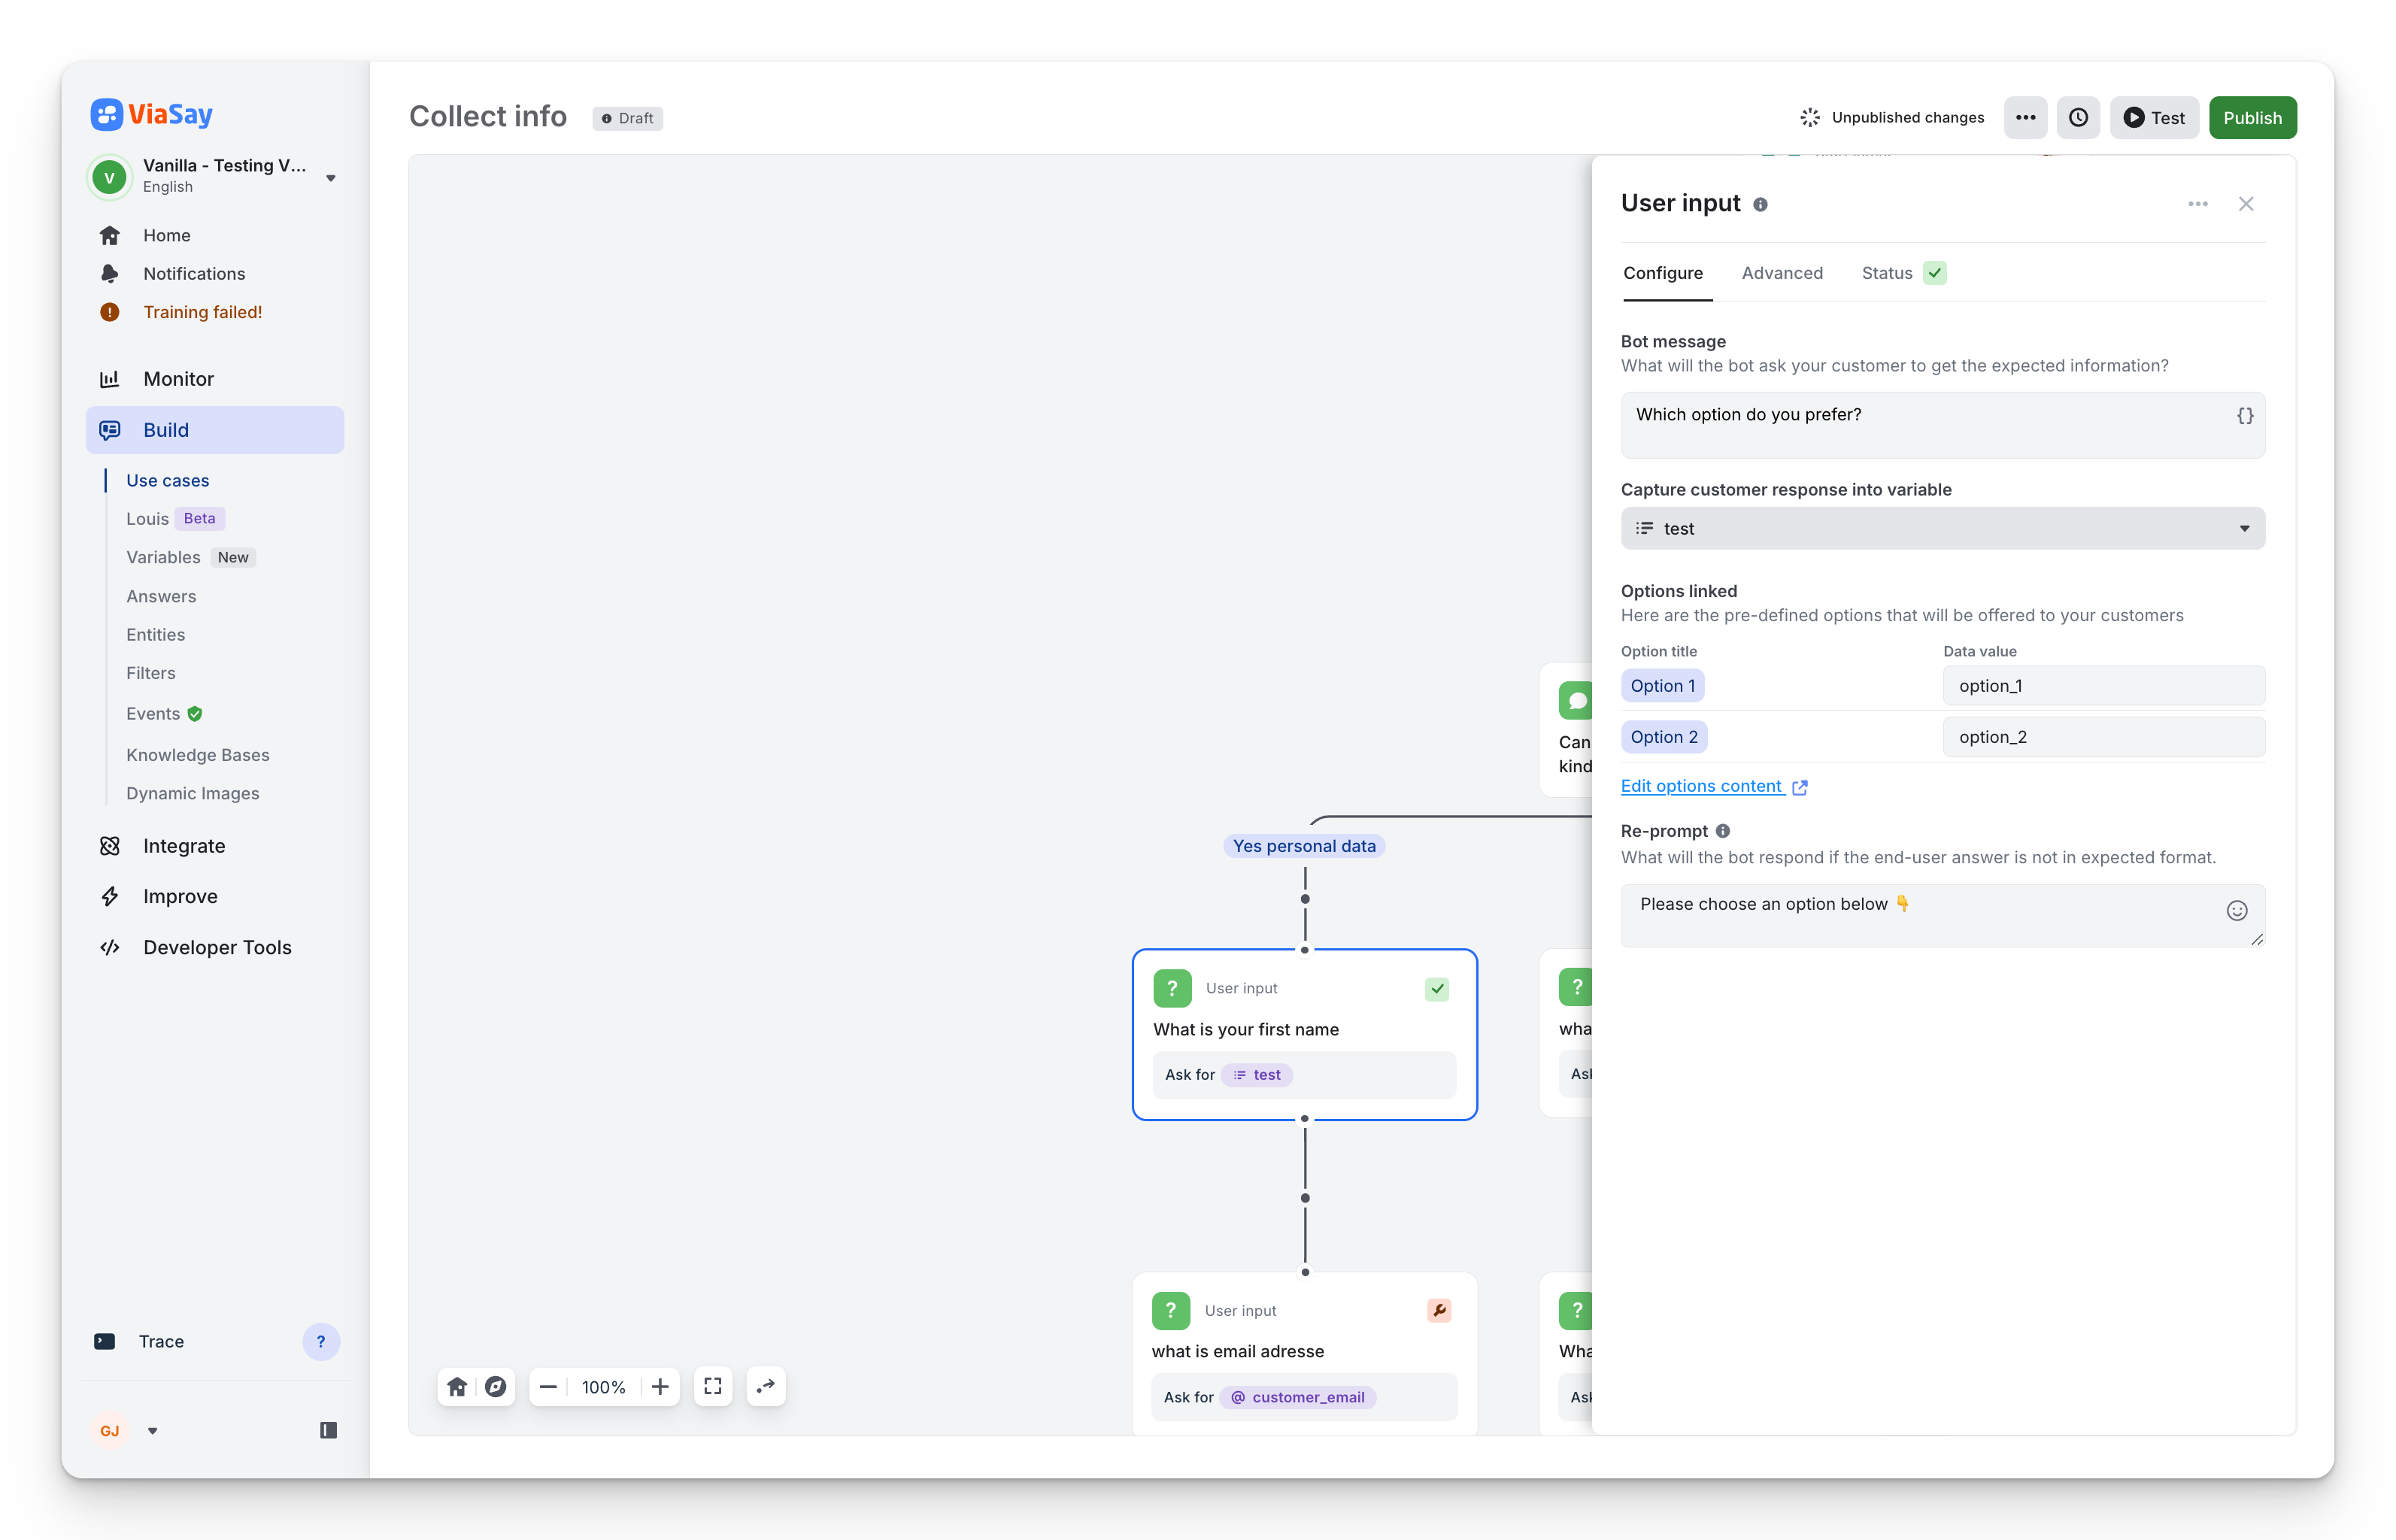Screen dimensions: 2396x1540
Task: Expand the workspace selector dropdown
Action: coord(331,178)
